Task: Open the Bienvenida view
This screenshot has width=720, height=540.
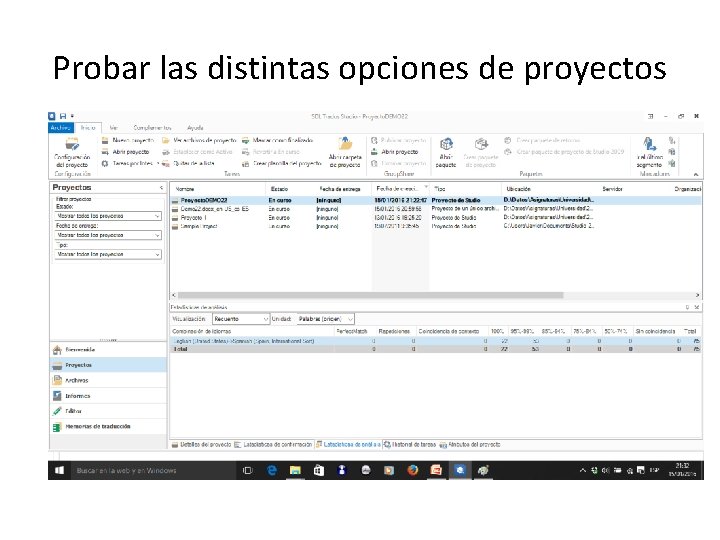Action: click(x=108, y=350)
